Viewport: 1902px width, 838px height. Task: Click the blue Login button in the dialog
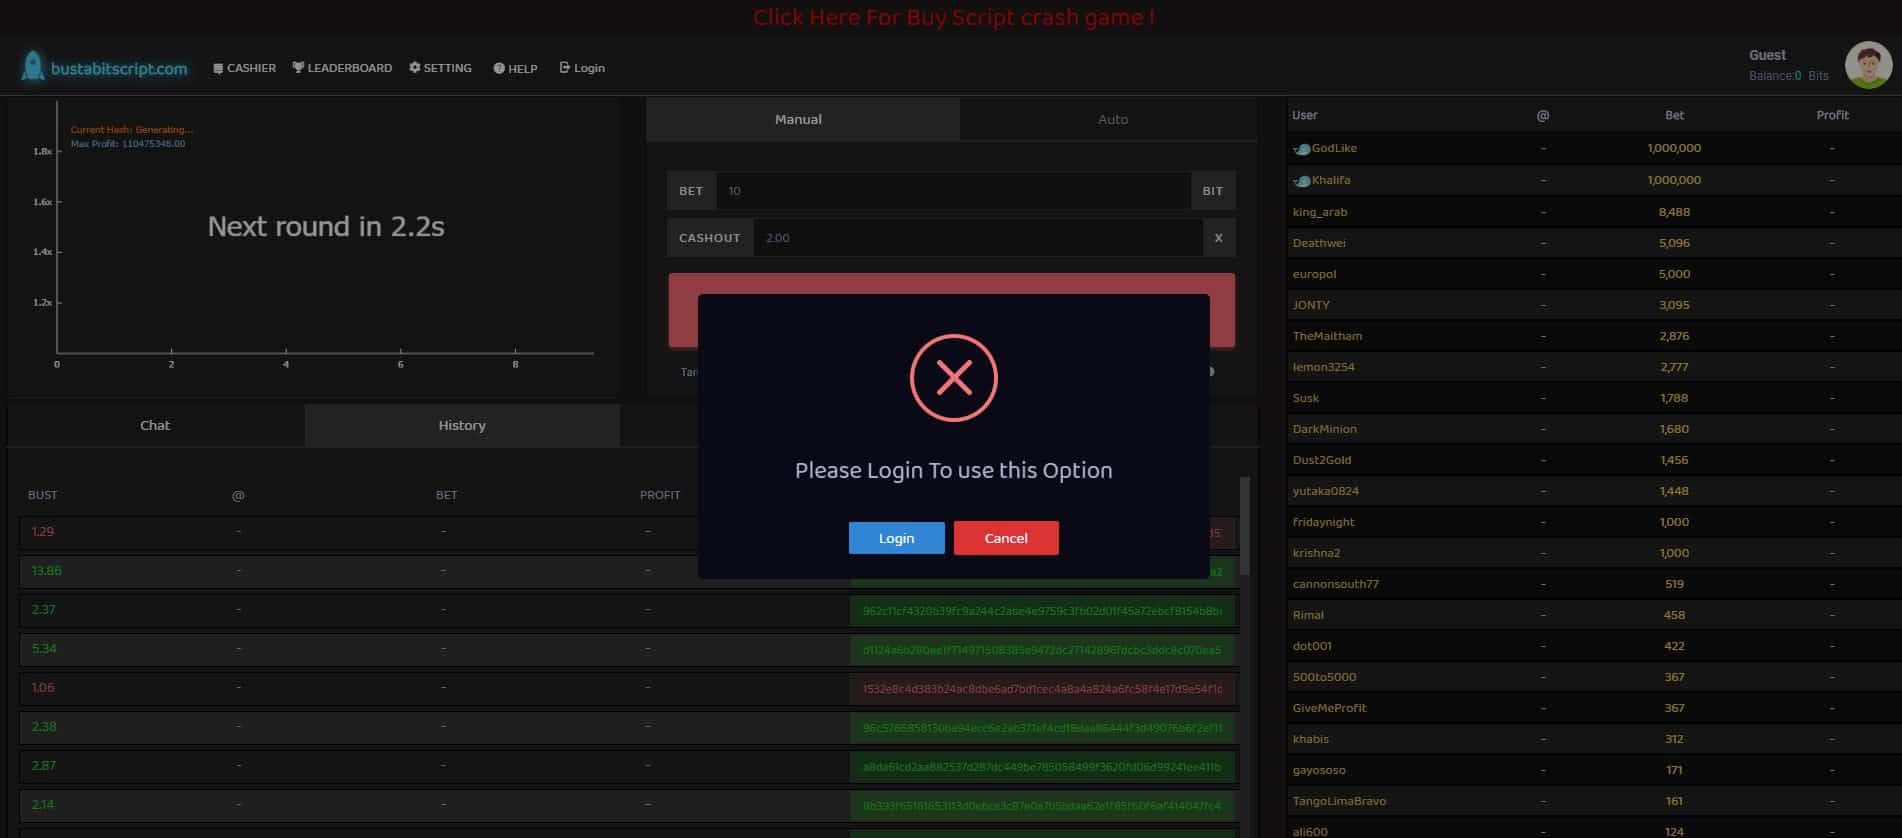(x=896, y=538)
